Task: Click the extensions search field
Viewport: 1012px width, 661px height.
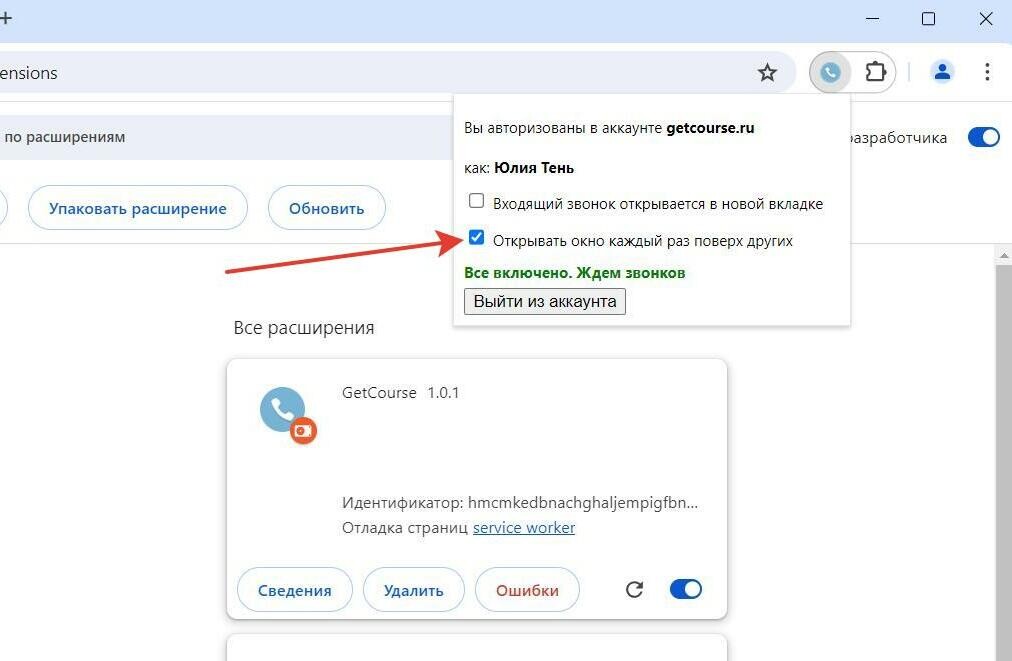Action: click(x=226, y=137)
